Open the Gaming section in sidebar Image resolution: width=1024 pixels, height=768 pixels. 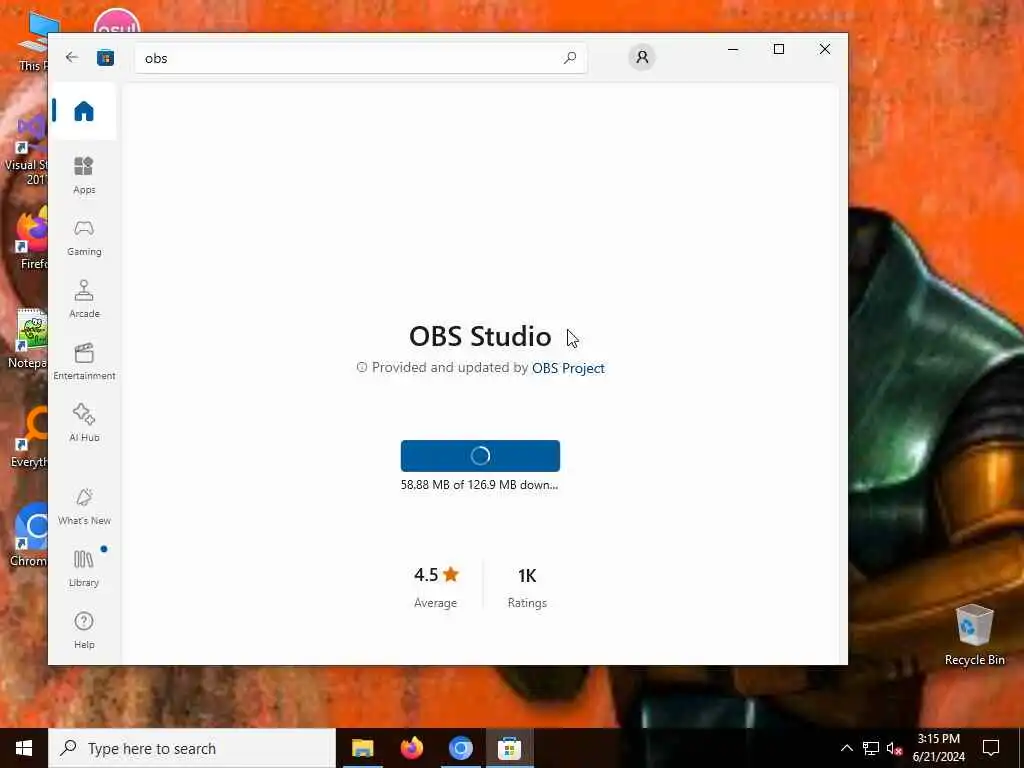point(84,238)
